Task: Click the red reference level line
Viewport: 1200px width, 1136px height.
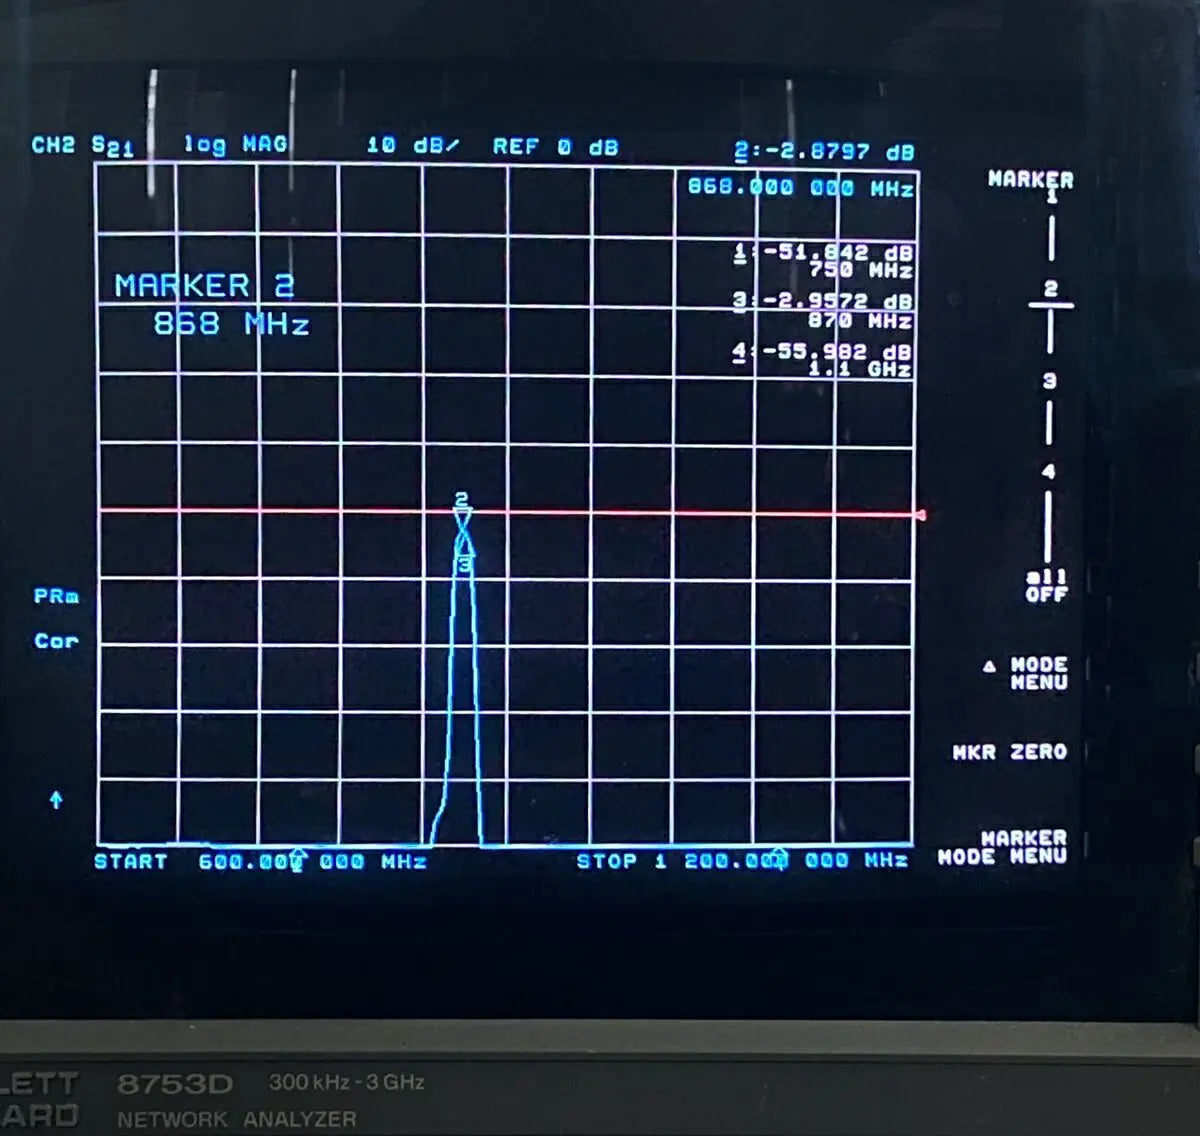Action: [x=700, y=512]
